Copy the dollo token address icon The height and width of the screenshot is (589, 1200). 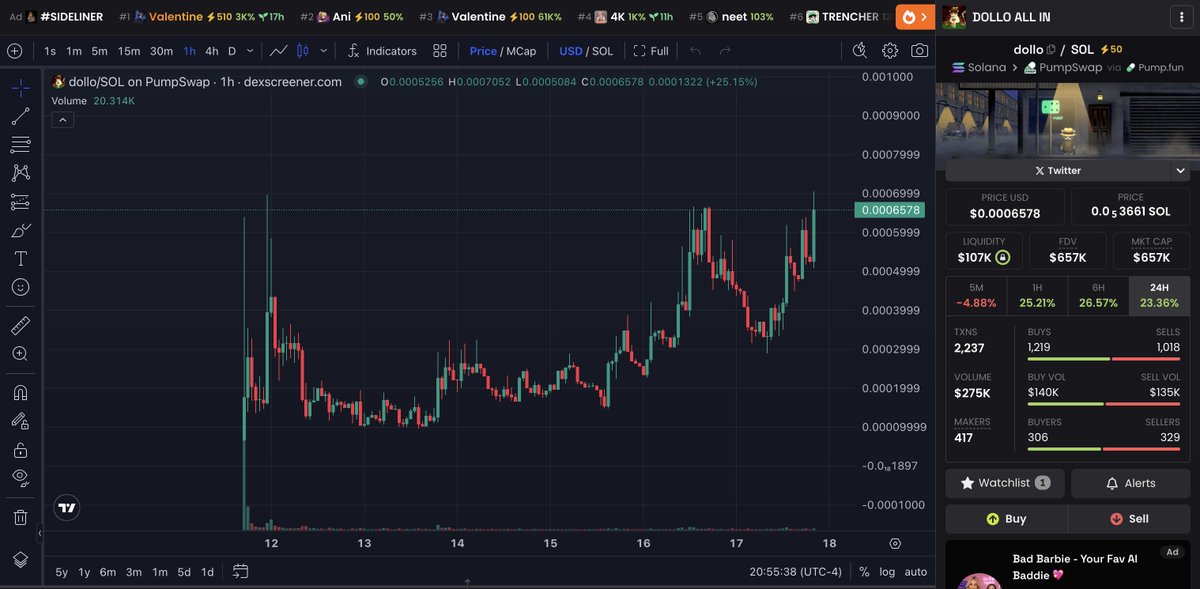(x=1050, y=49)
